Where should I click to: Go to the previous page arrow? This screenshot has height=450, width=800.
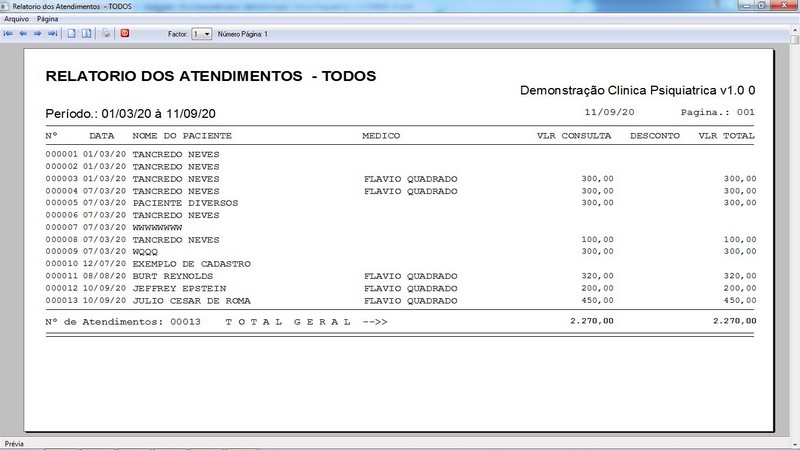coord(23,34)
